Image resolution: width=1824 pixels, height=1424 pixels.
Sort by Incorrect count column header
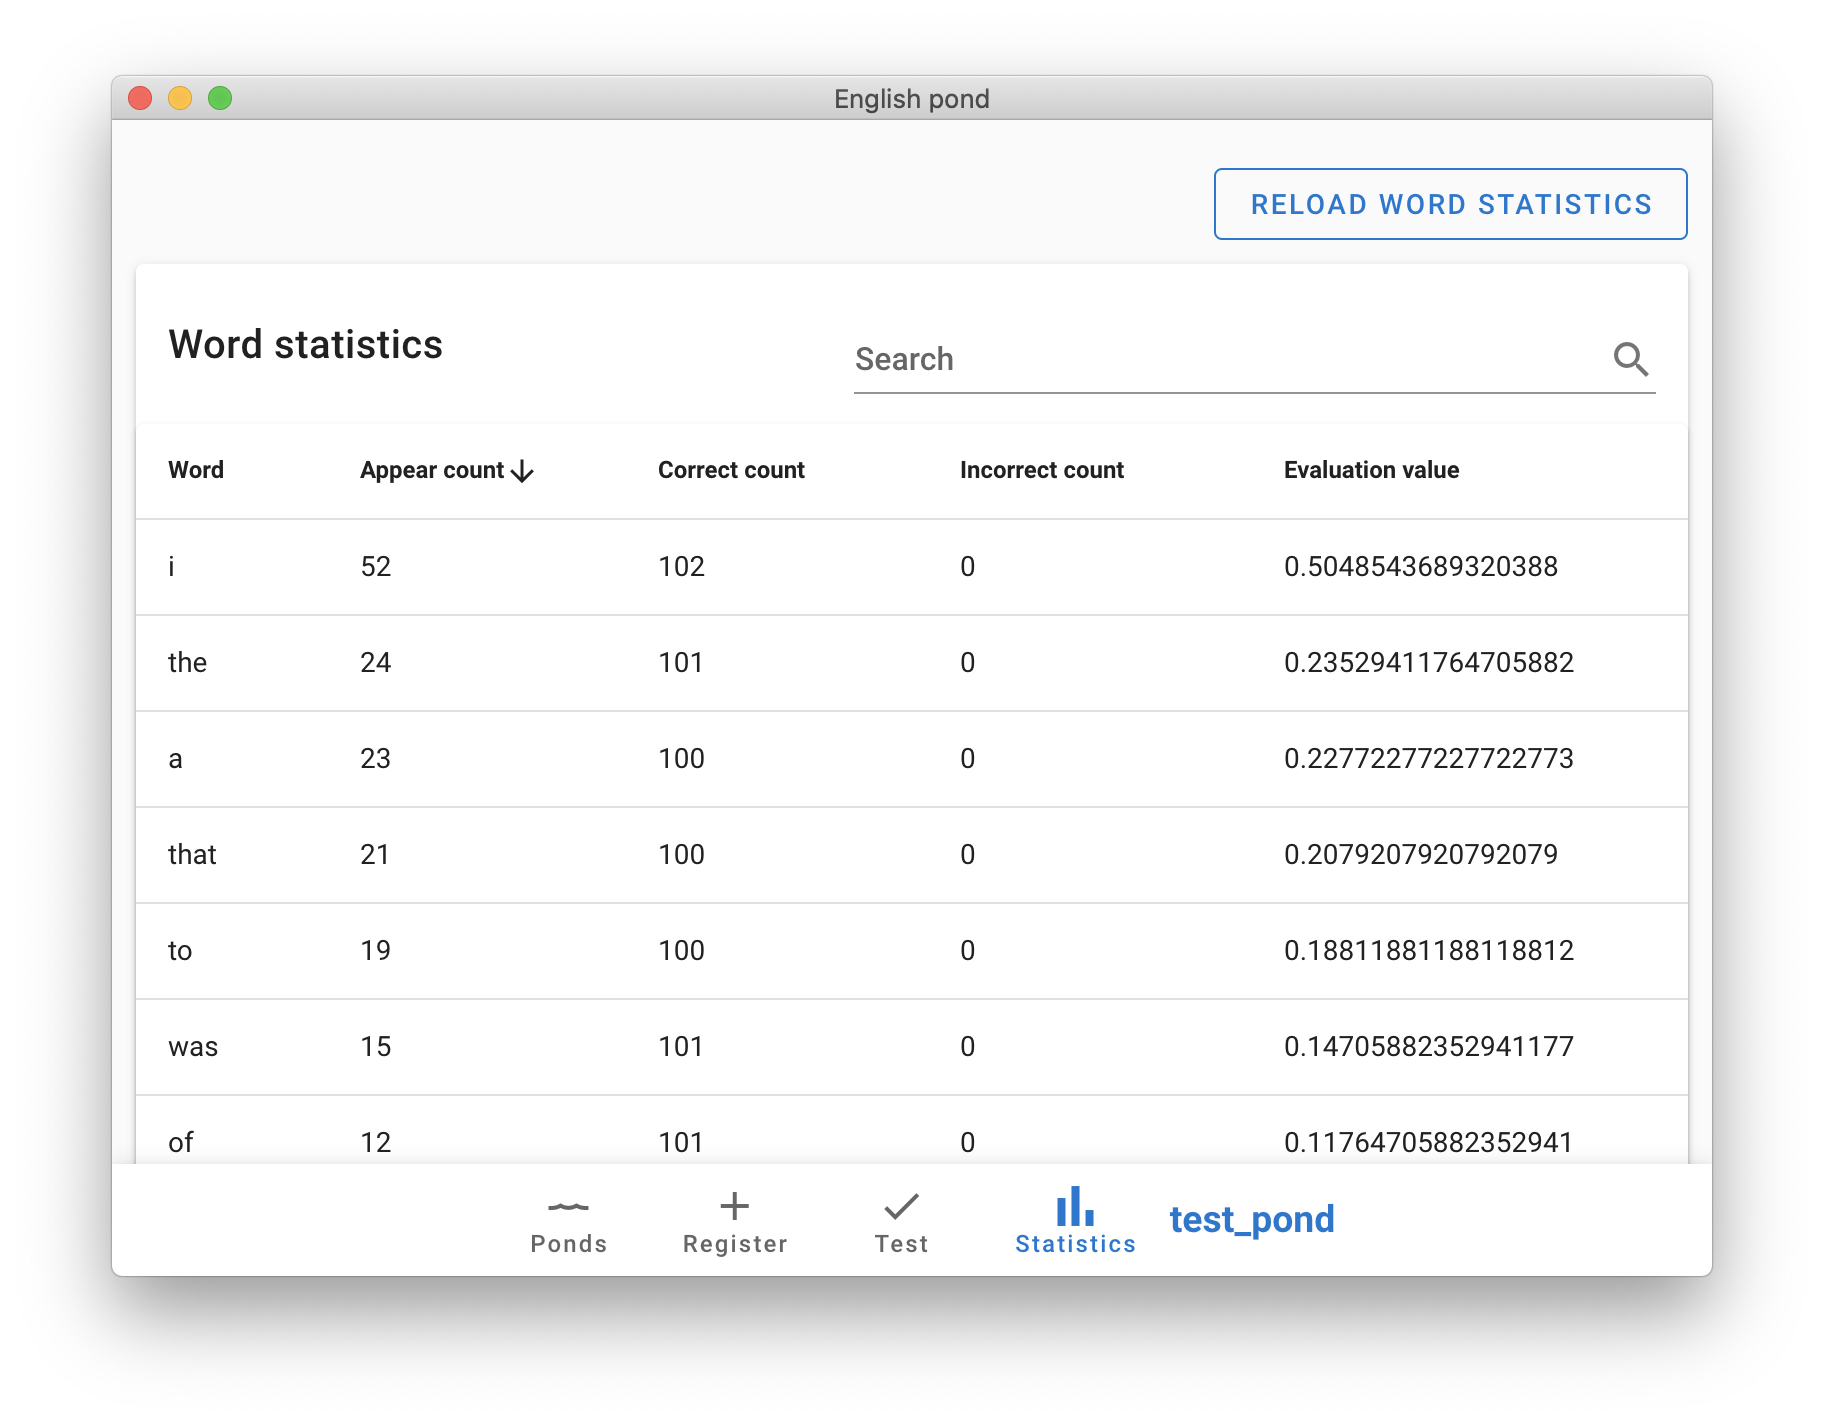coord(1042,470)
